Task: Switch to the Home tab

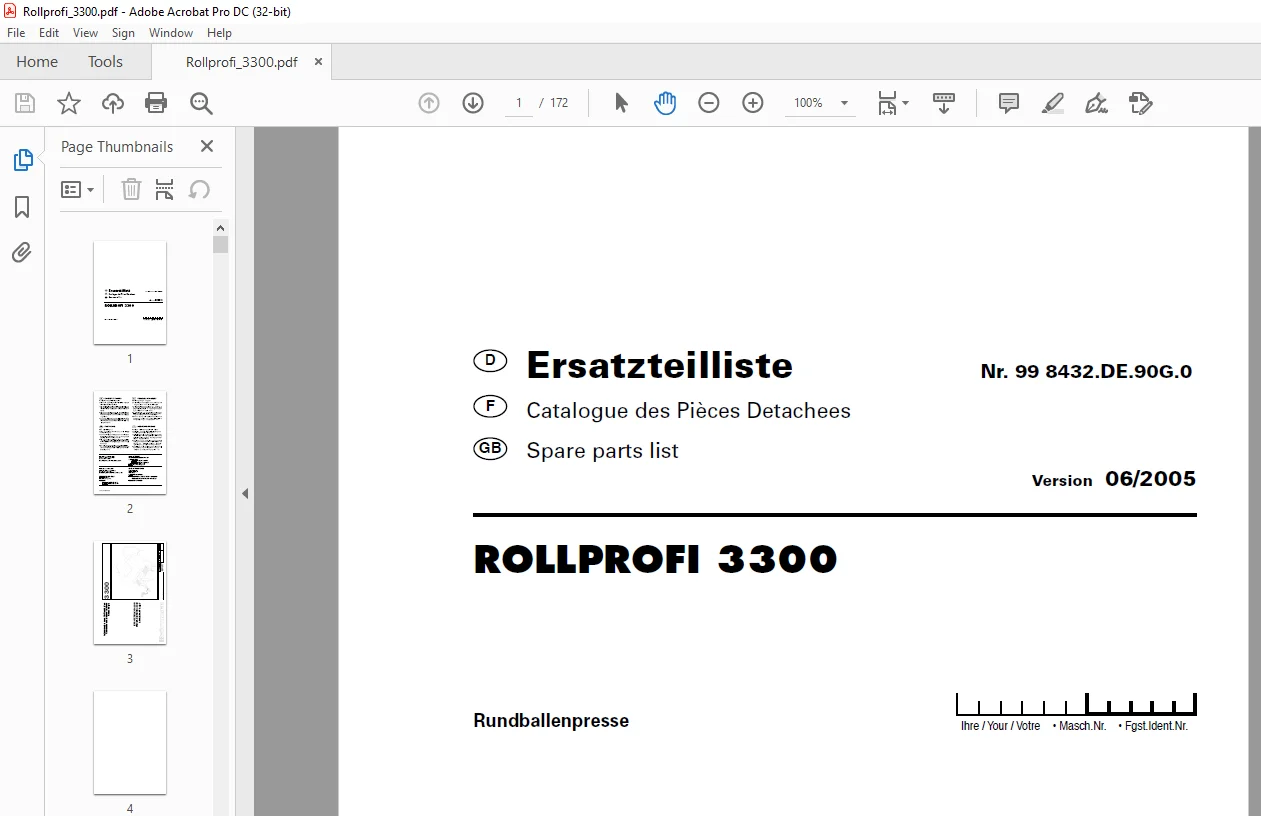Action: pyautogui.click(x=37, y=62)
